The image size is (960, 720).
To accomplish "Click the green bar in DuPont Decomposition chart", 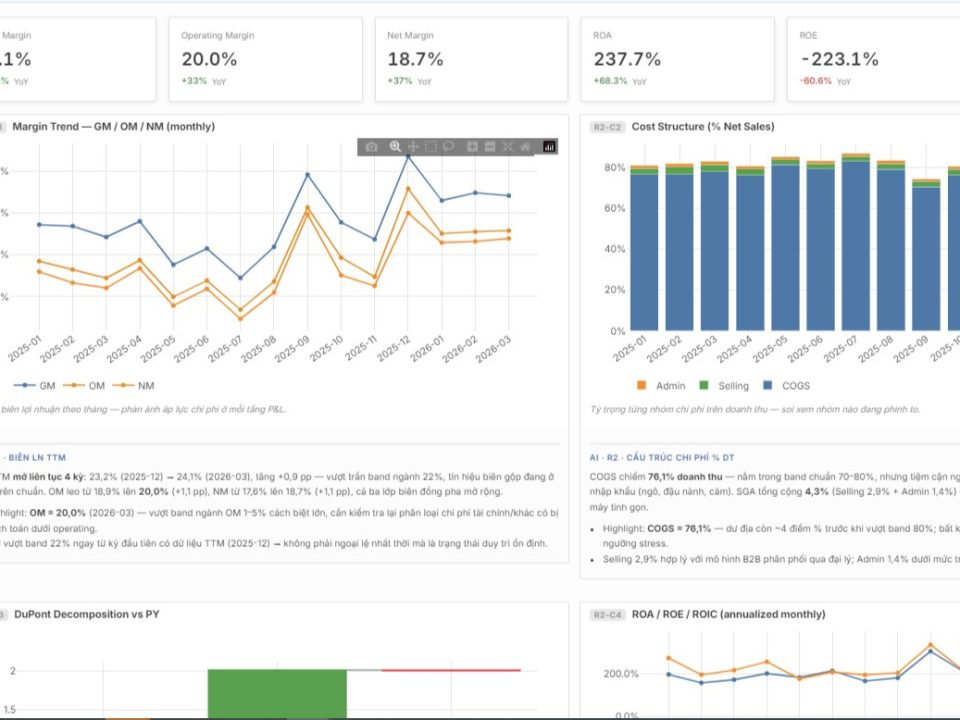I will [277, 694].
